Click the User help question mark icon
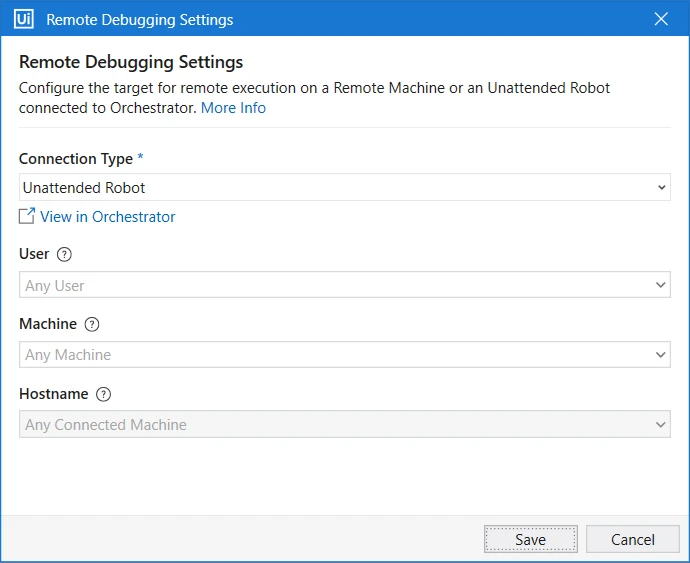The image size is (690, 563). [64, 254]
